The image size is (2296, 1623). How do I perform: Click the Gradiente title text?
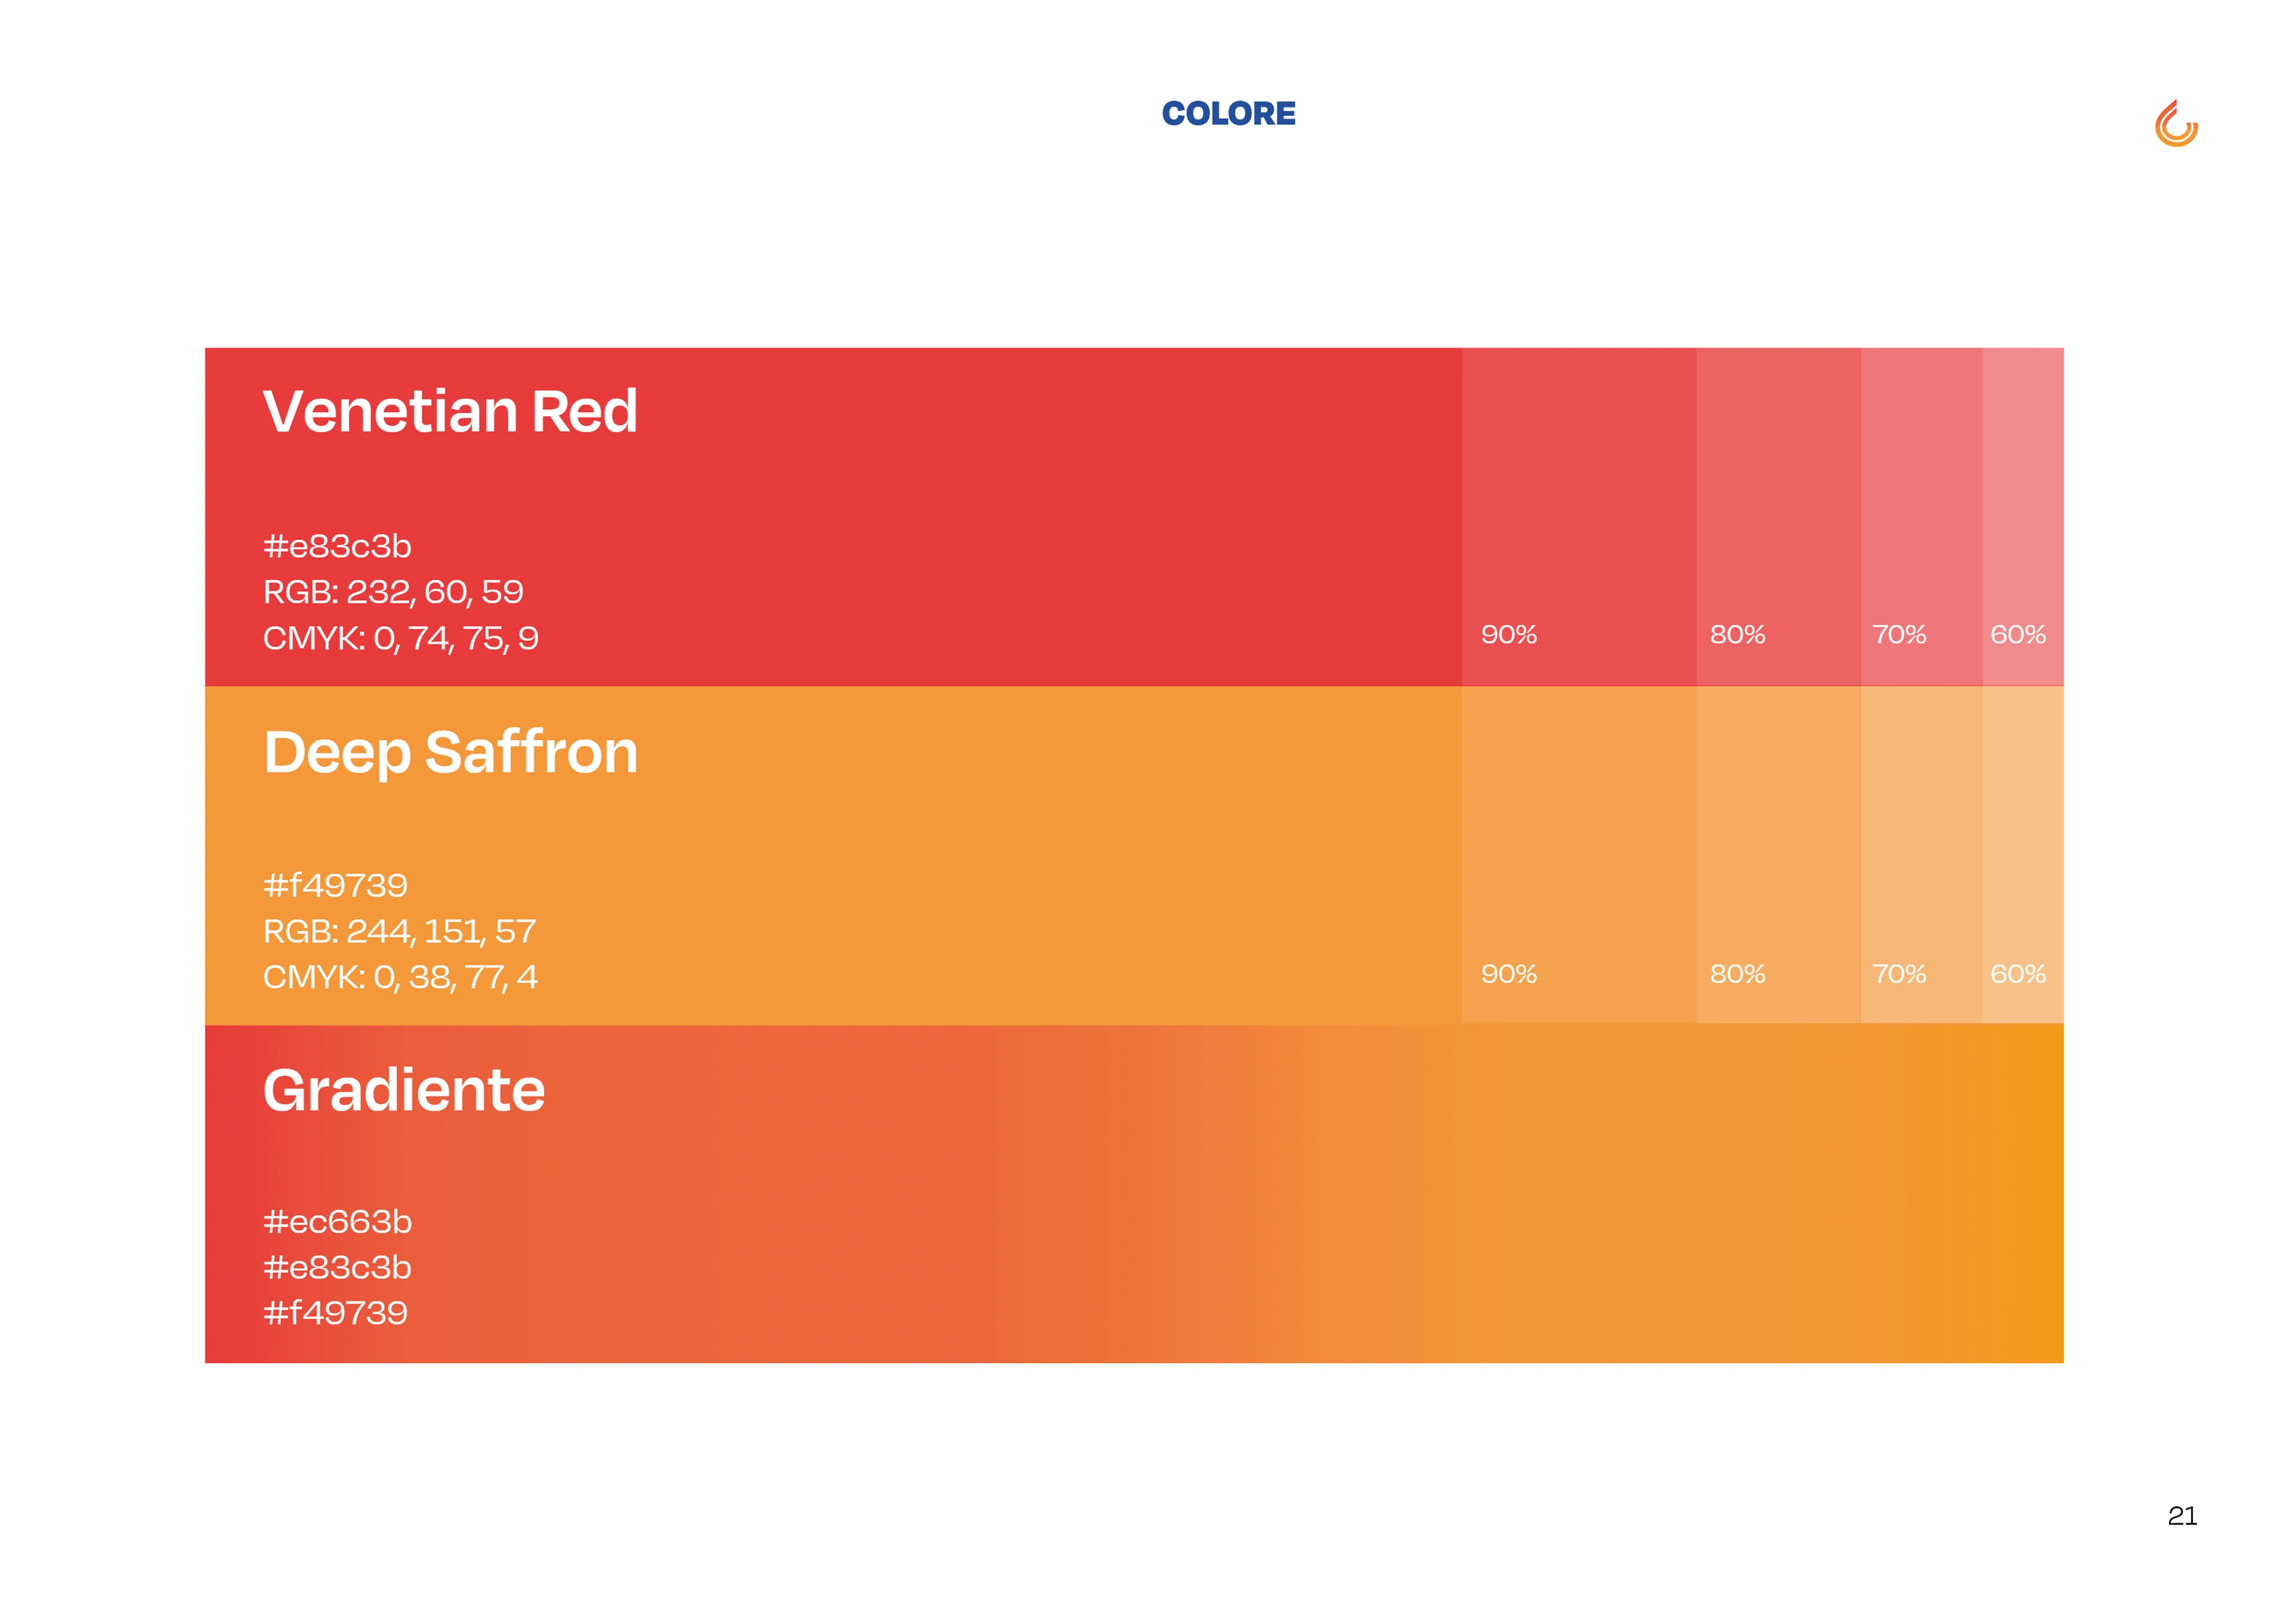click(x=404, y=1090)
